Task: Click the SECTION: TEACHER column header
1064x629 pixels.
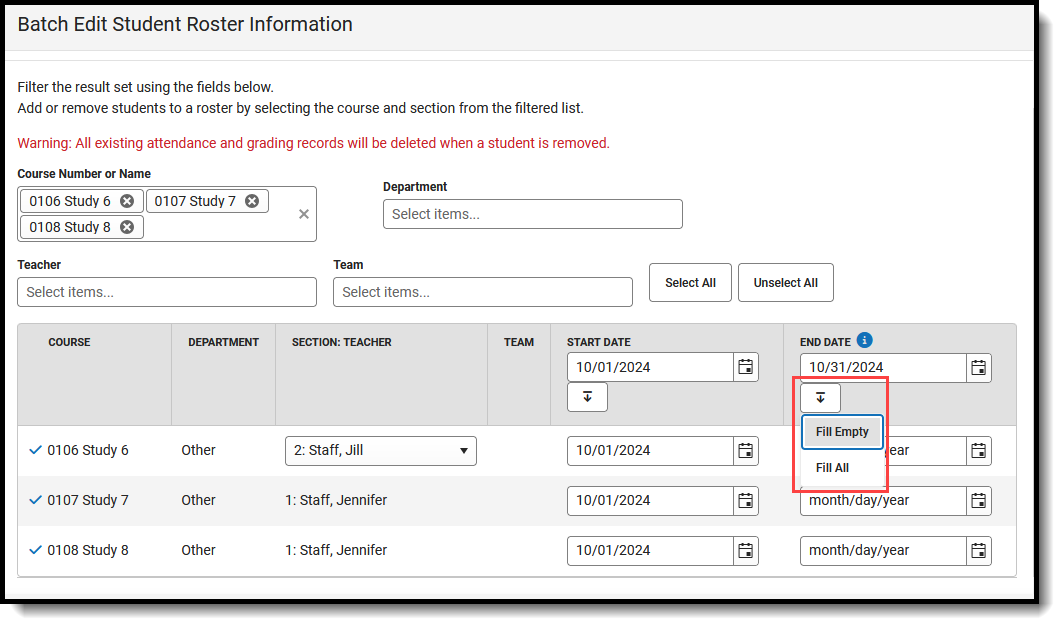Action: coord(341,342)
